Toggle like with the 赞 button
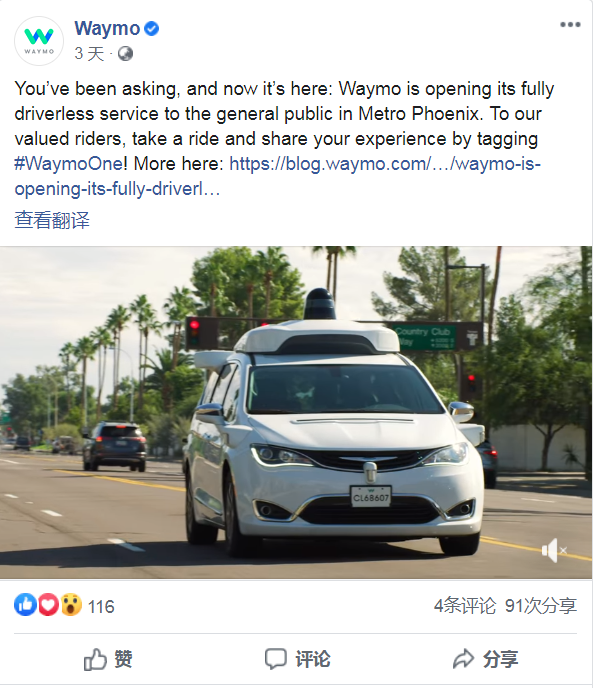 tap(108, 659)
